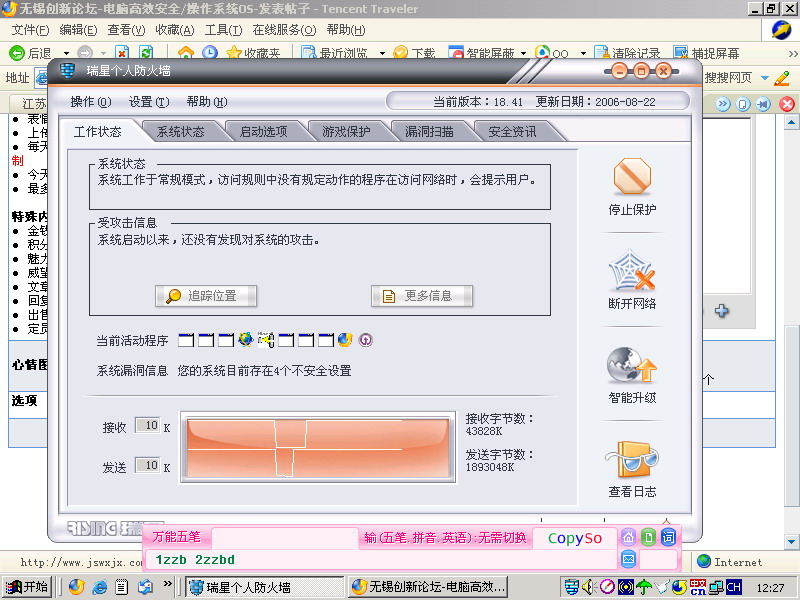This screenshot has height=600, width=800.
Task: Expand Smart Block (智能屏蔽) dropdown arrow
Action: click(523, 53)
